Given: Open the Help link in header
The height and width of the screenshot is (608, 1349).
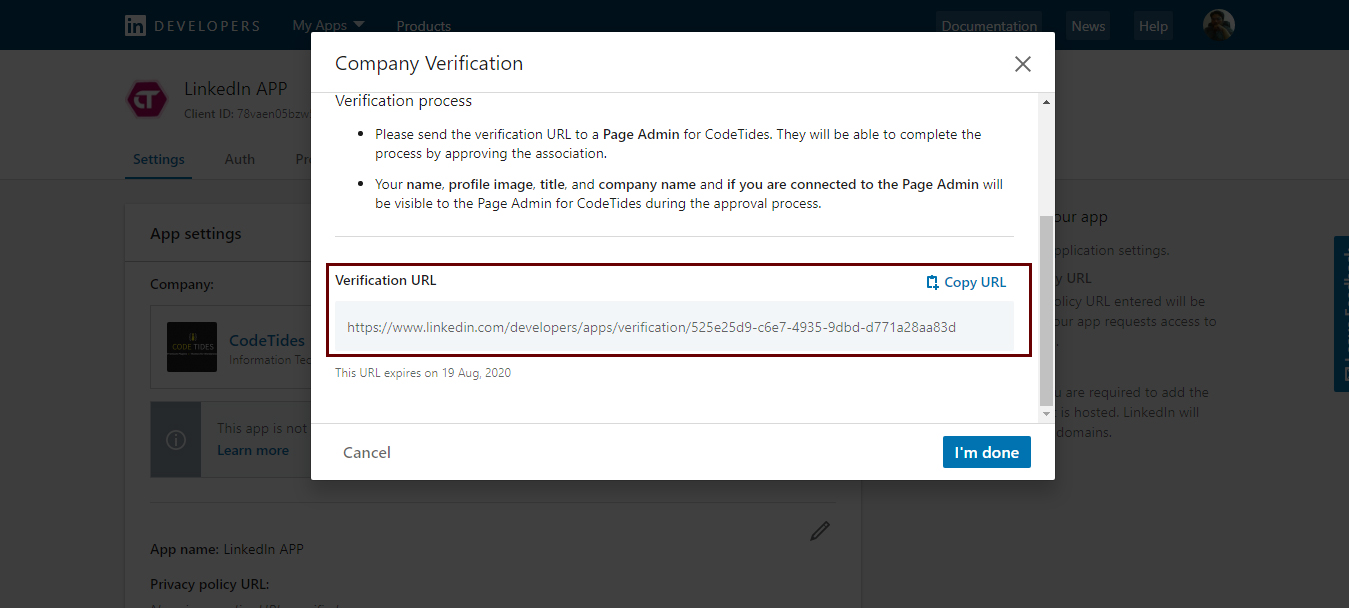Looking at the screenshot, I should (1153, 26).
